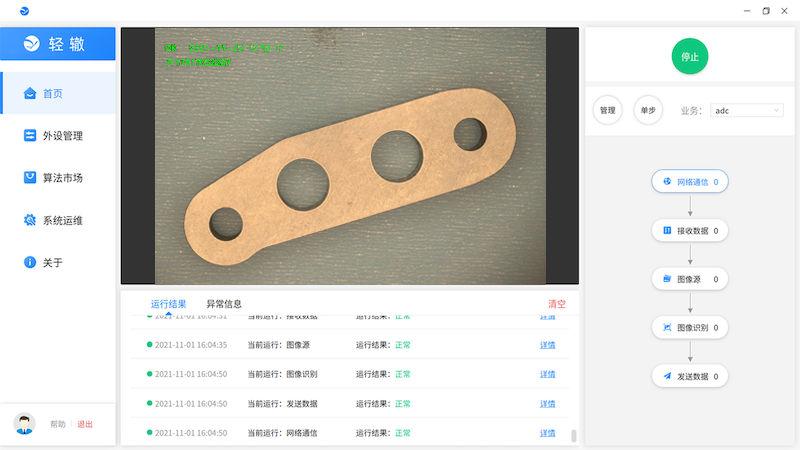Open 外设管理 peripheral management icon
The image size is (800, 450).
(x=30, y=136)
